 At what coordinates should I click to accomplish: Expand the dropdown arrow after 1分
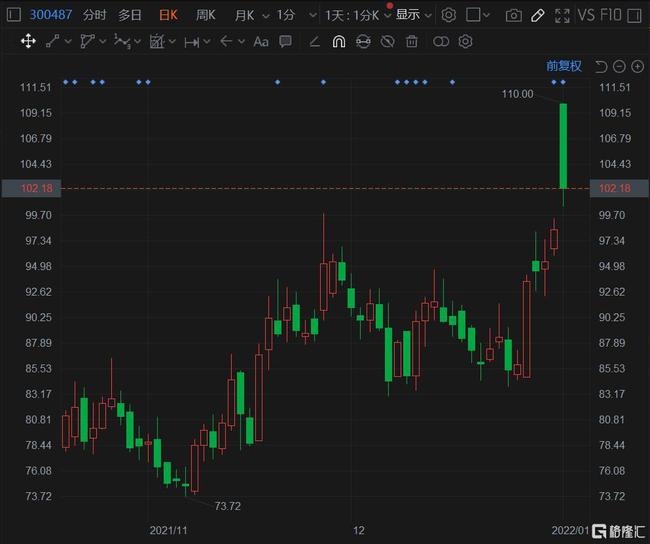pyautogui.click(x=313, y=16)
